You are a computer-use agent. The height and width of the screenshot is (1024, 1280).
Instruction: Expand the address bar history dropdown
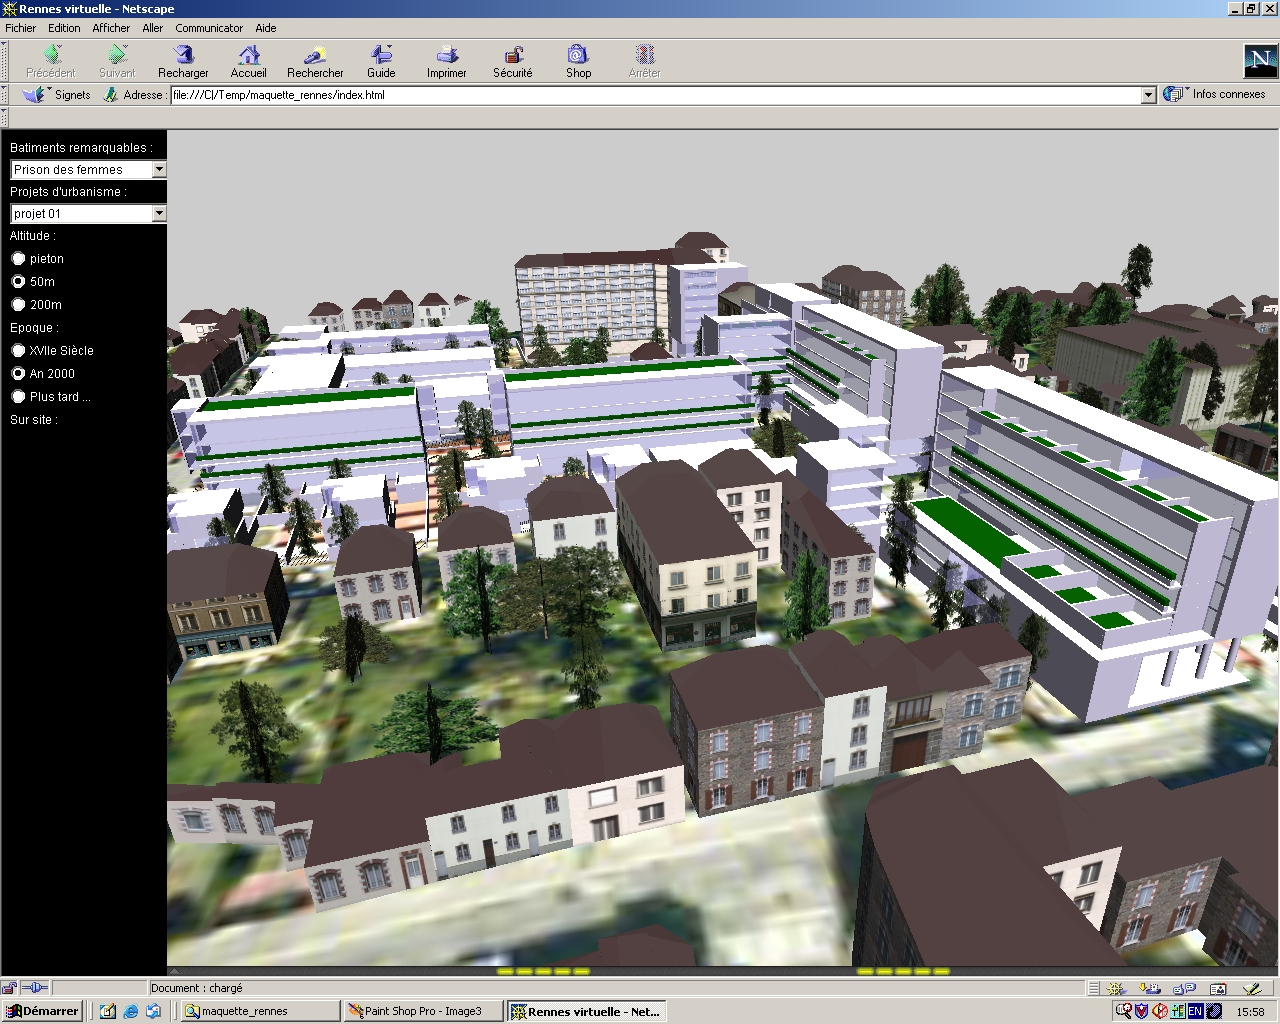pyautogui.click(x=1148, y=95)
